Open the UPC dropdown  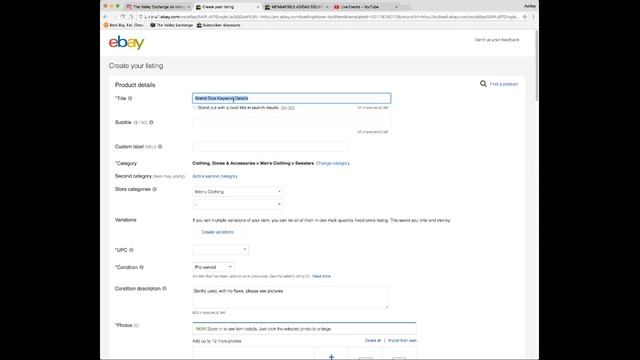[x=220, y=249]
